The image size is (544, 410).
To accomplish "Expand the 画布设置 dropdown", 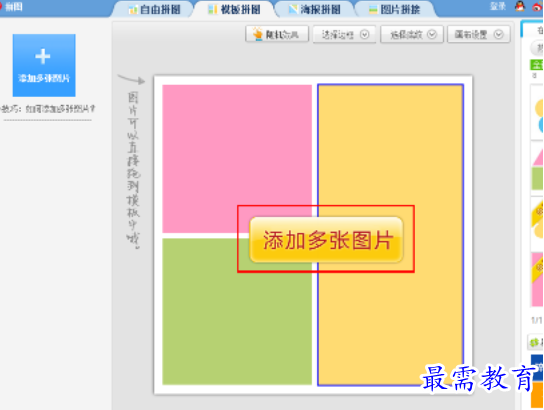I will pyautogui.click(x=479, y=34).
